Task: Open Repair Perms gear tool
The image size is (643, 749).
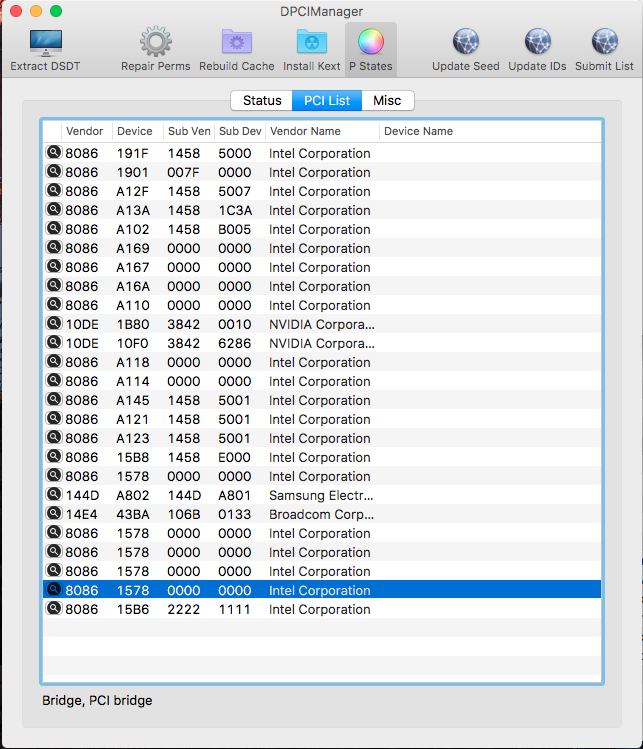Action: (155, 42)
